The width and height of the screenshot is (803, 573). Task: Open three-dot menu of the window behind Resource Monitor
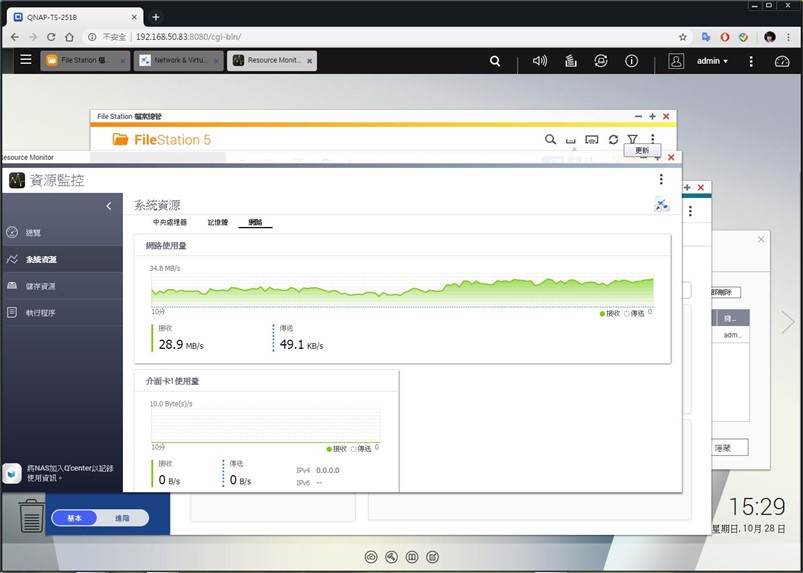(x=690, y=211)
